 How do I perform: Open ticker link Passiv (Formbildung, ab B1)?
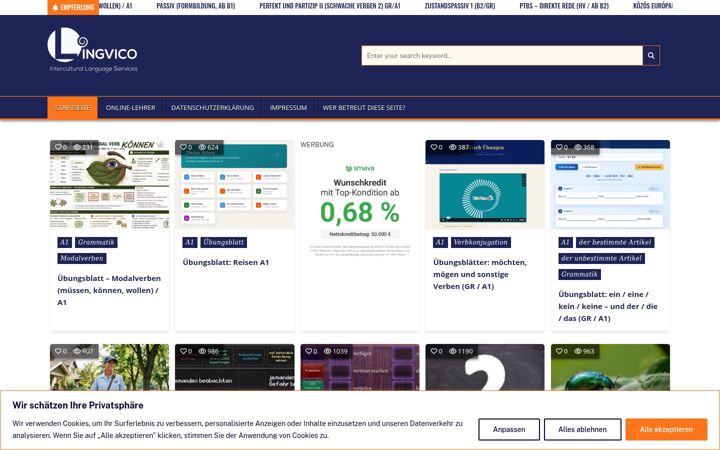pyautogui.click(x=196, y=6)
